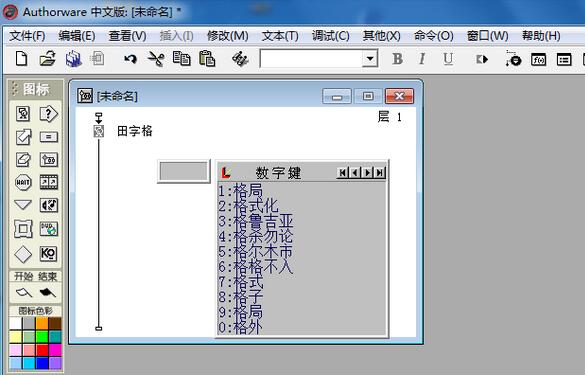Select the Navigate triangle icon
585x375 pixels.
point(23,205)
